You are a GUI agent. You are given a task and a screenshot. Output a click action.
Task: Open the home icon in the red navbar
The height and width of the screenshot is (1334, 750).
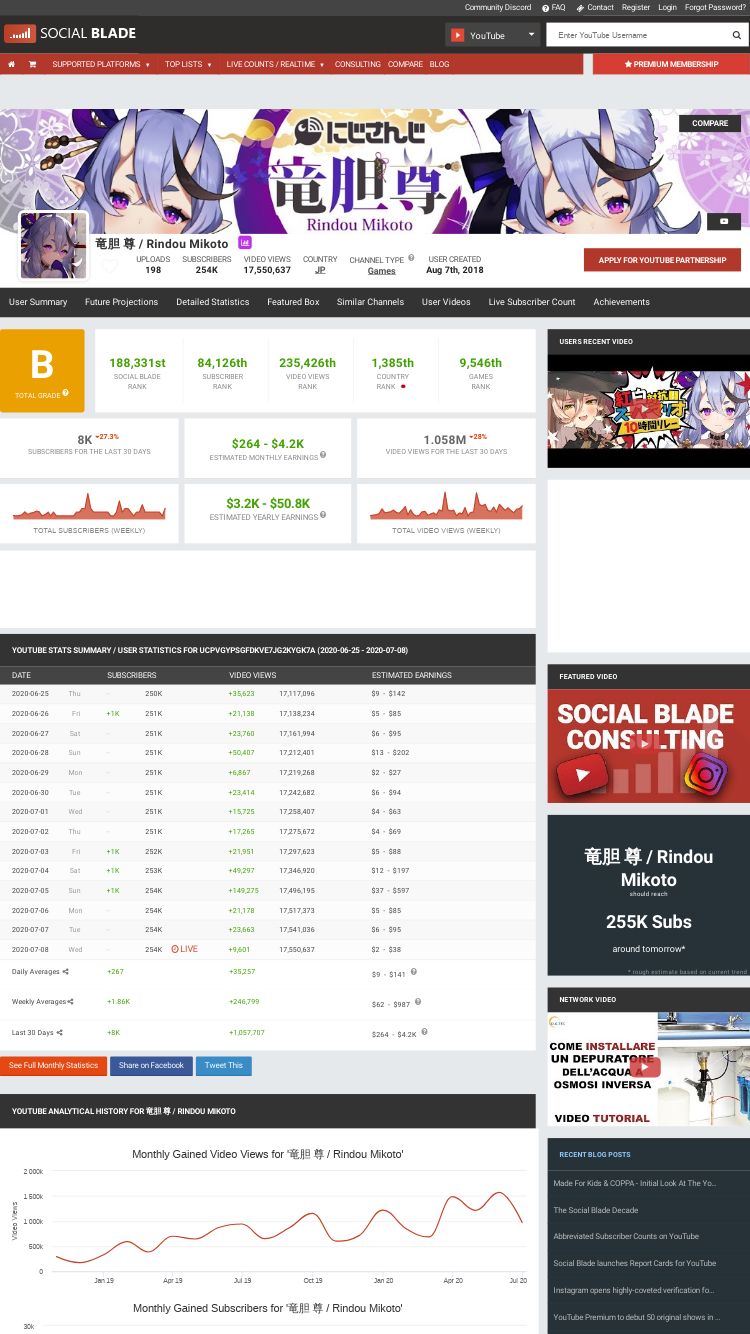(x=11, y=64)
